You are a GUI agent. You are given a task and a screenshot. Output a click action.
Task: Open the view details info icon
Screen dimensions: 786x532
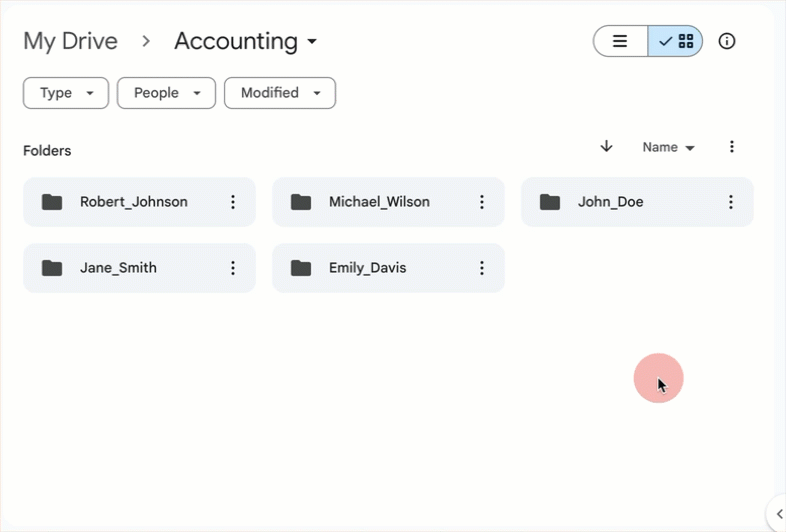click(727, 41)
